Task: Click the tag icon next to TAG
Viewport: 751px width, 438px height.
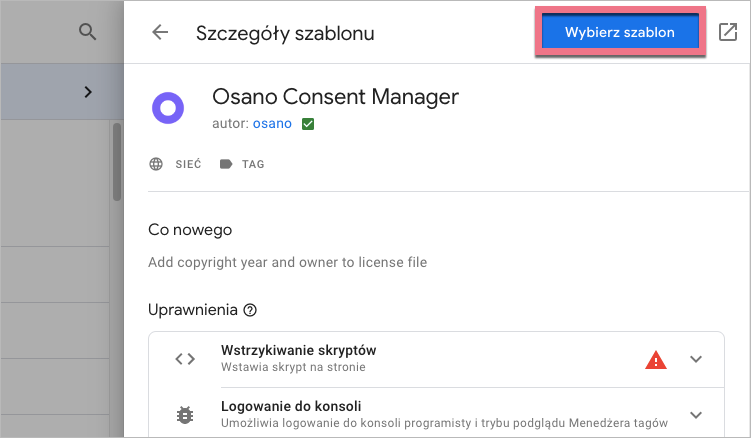Action: (x=225, y=164)
